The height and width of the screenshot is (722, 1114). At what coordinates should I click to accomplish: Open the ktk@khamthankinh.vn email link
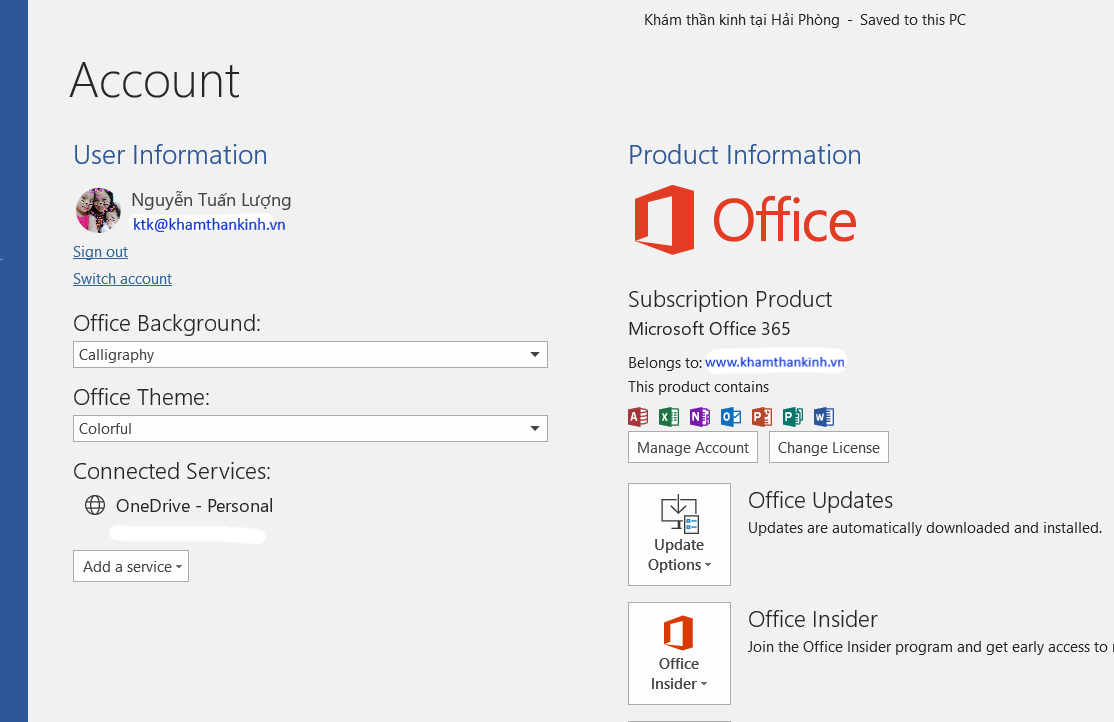coord(209,225)
